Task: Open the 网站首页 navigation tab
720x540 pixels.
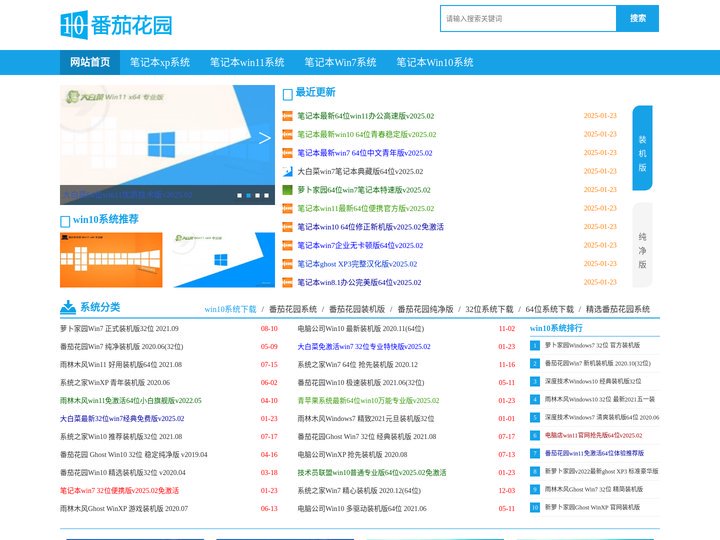Action: pos(90,62)
